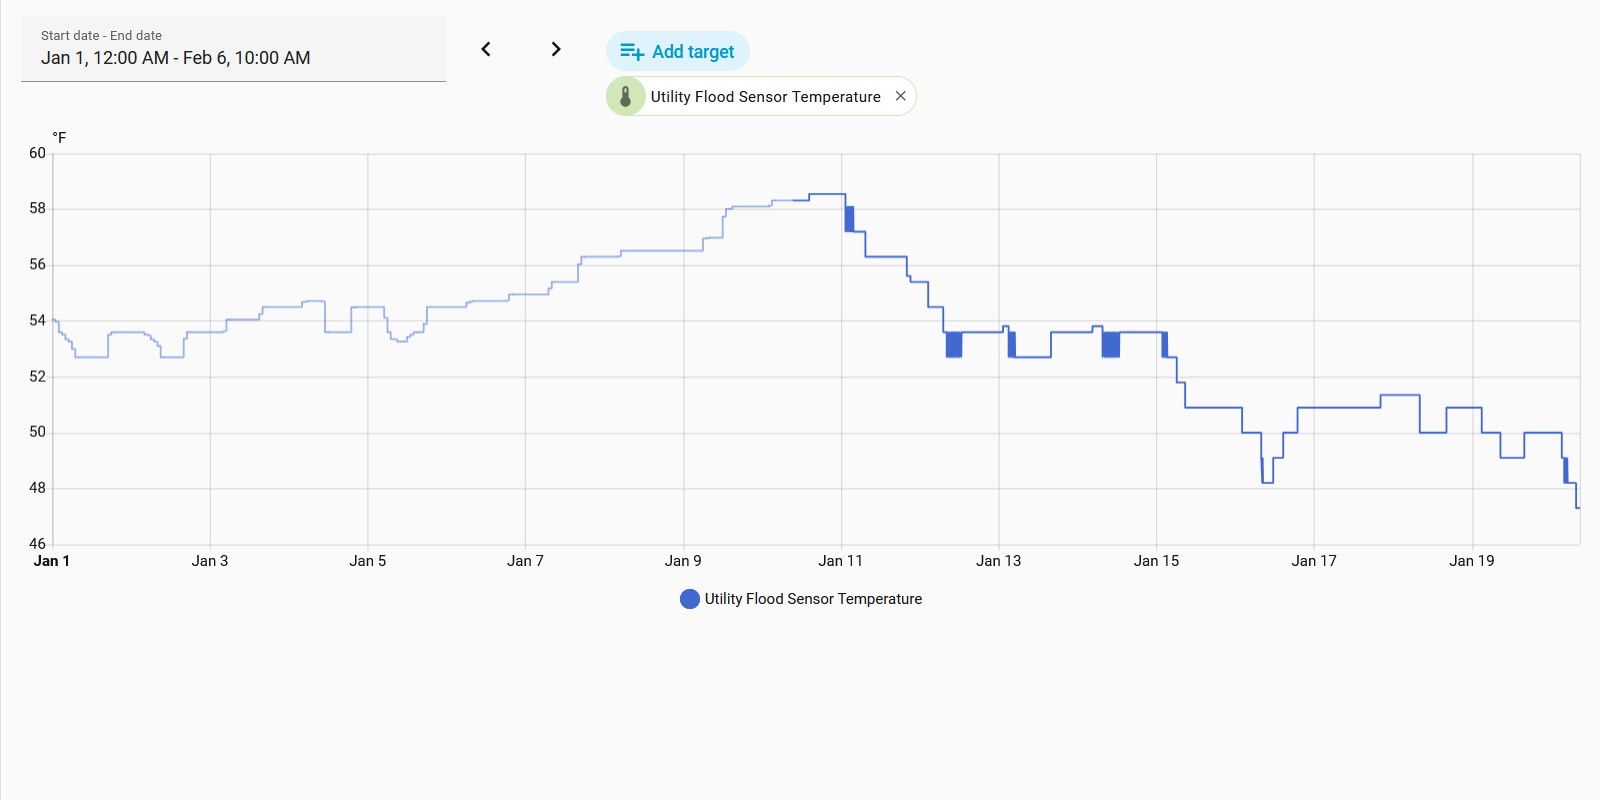Click the 60 value on the y-axis
1600x800 pixels.
(x=37, y=153)
